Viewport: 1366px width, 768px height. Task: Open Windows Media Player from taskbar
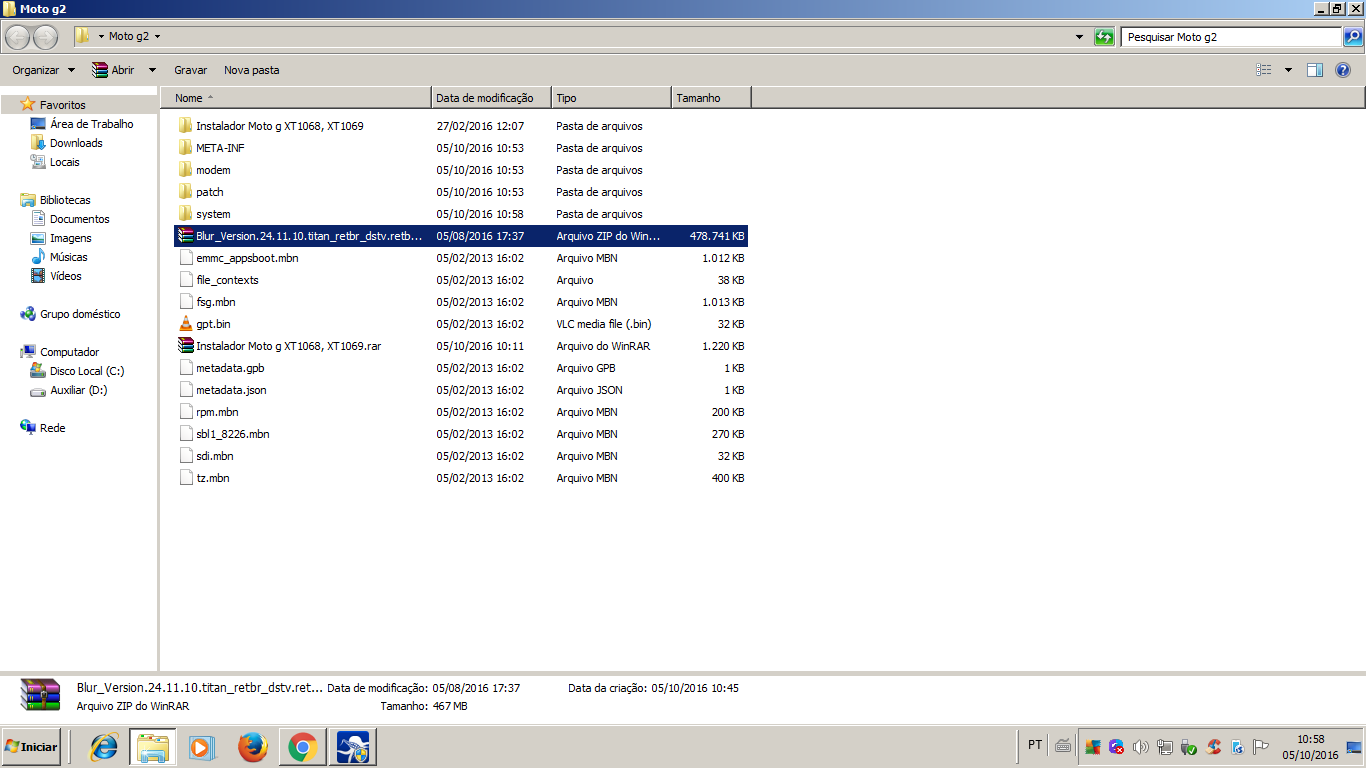pos(202,747)
